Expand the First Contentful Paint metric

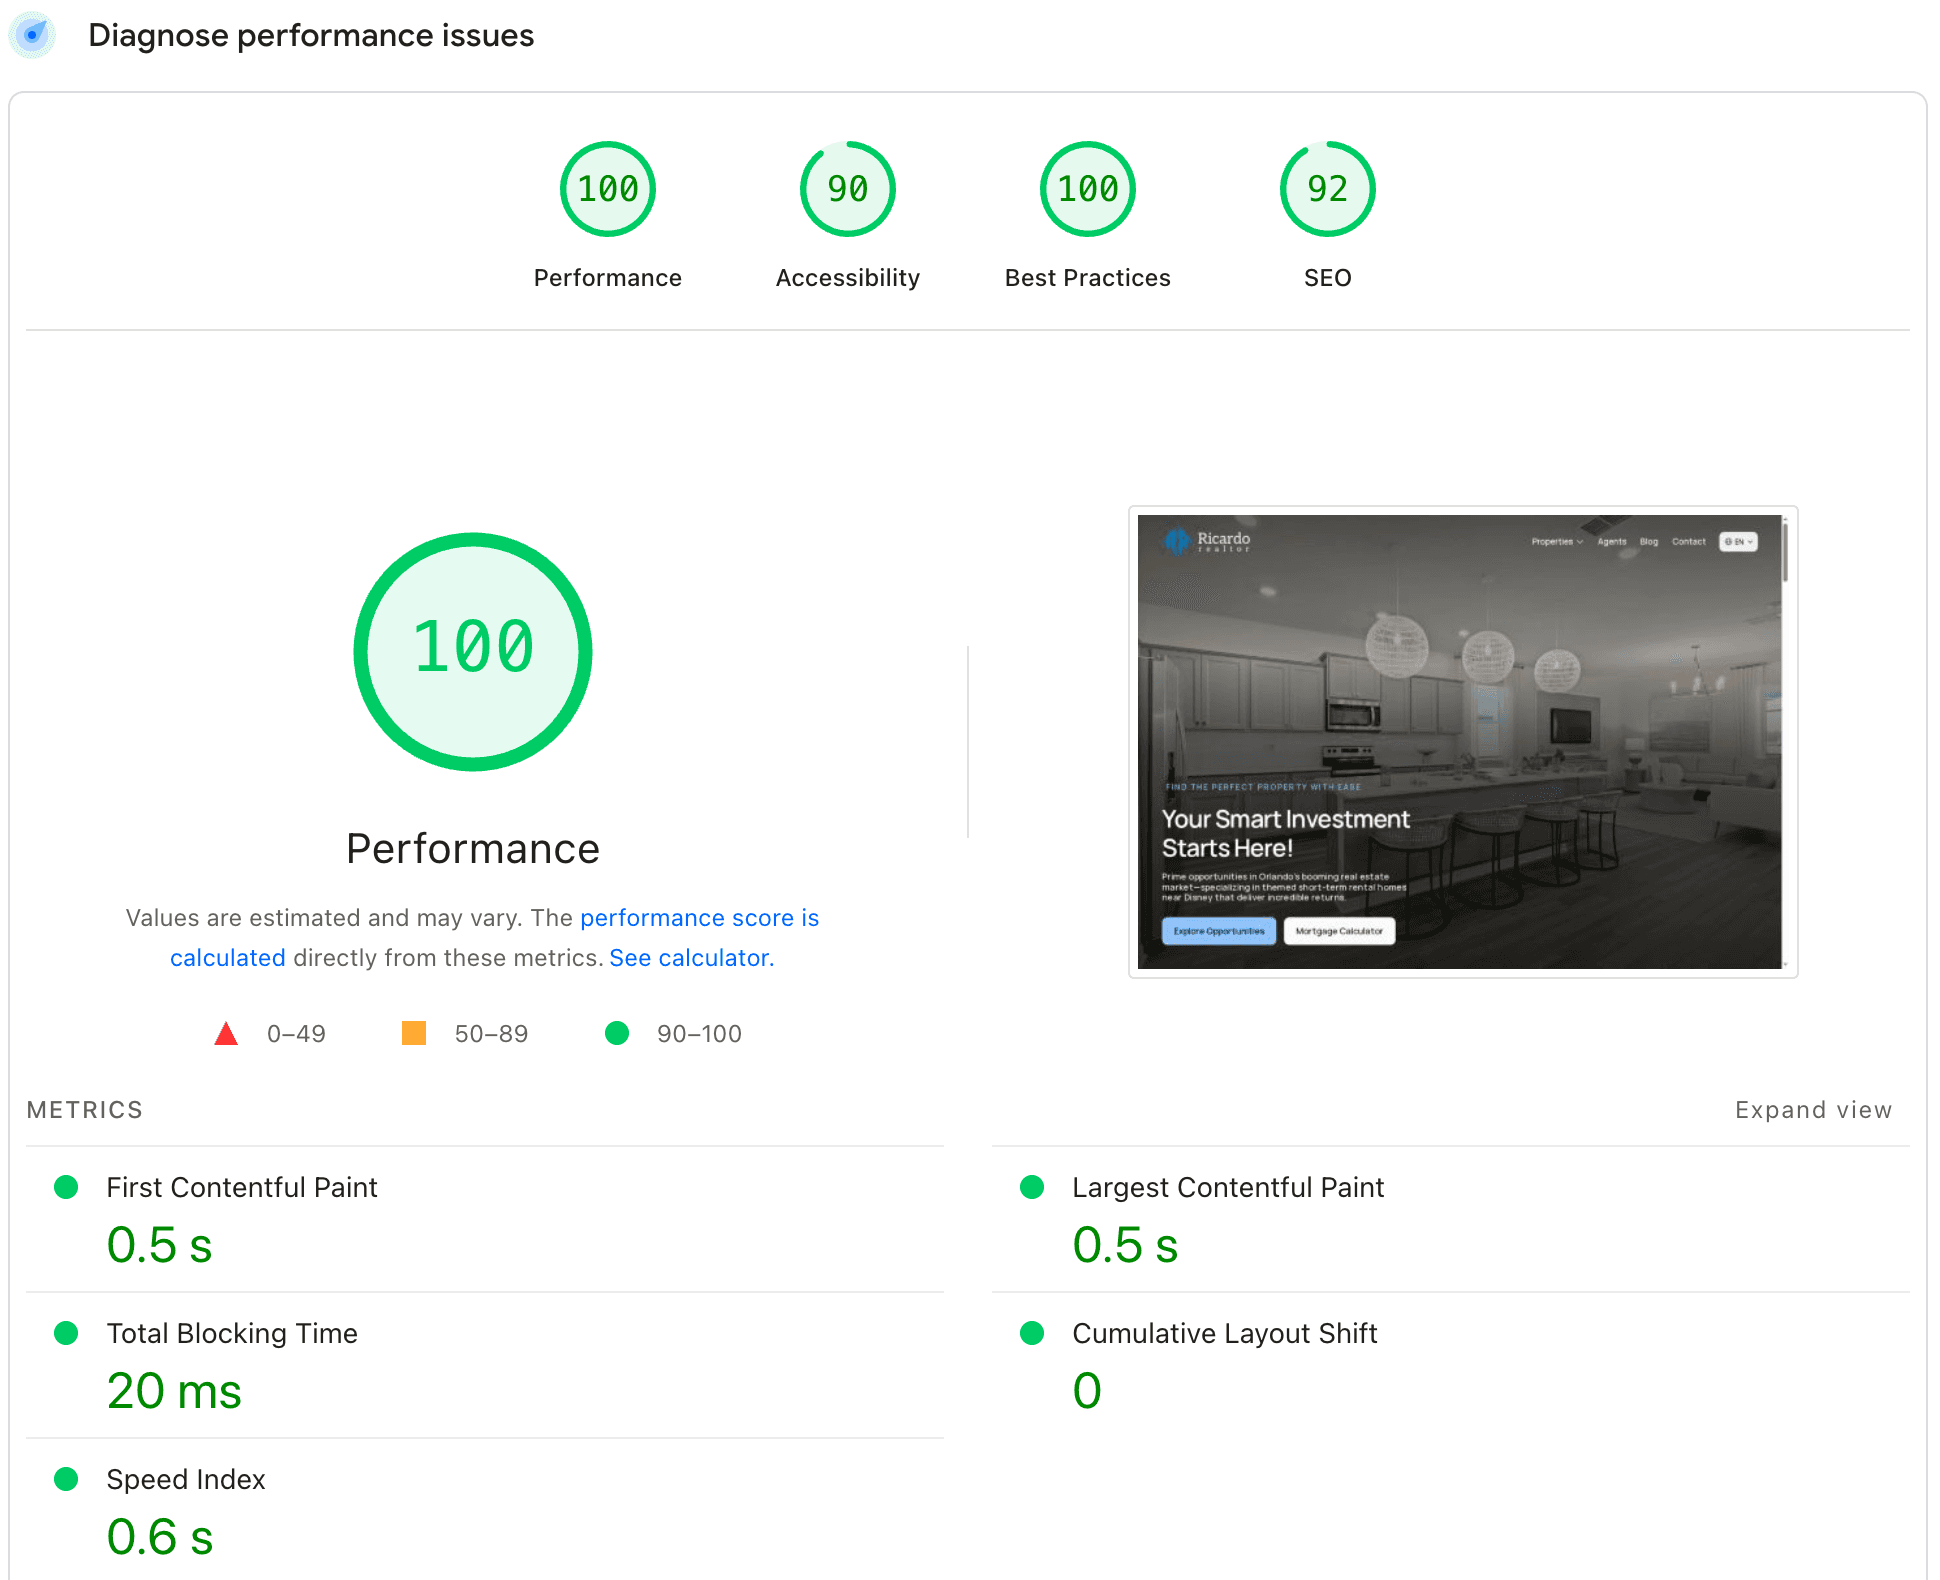tap(241, 1187)
